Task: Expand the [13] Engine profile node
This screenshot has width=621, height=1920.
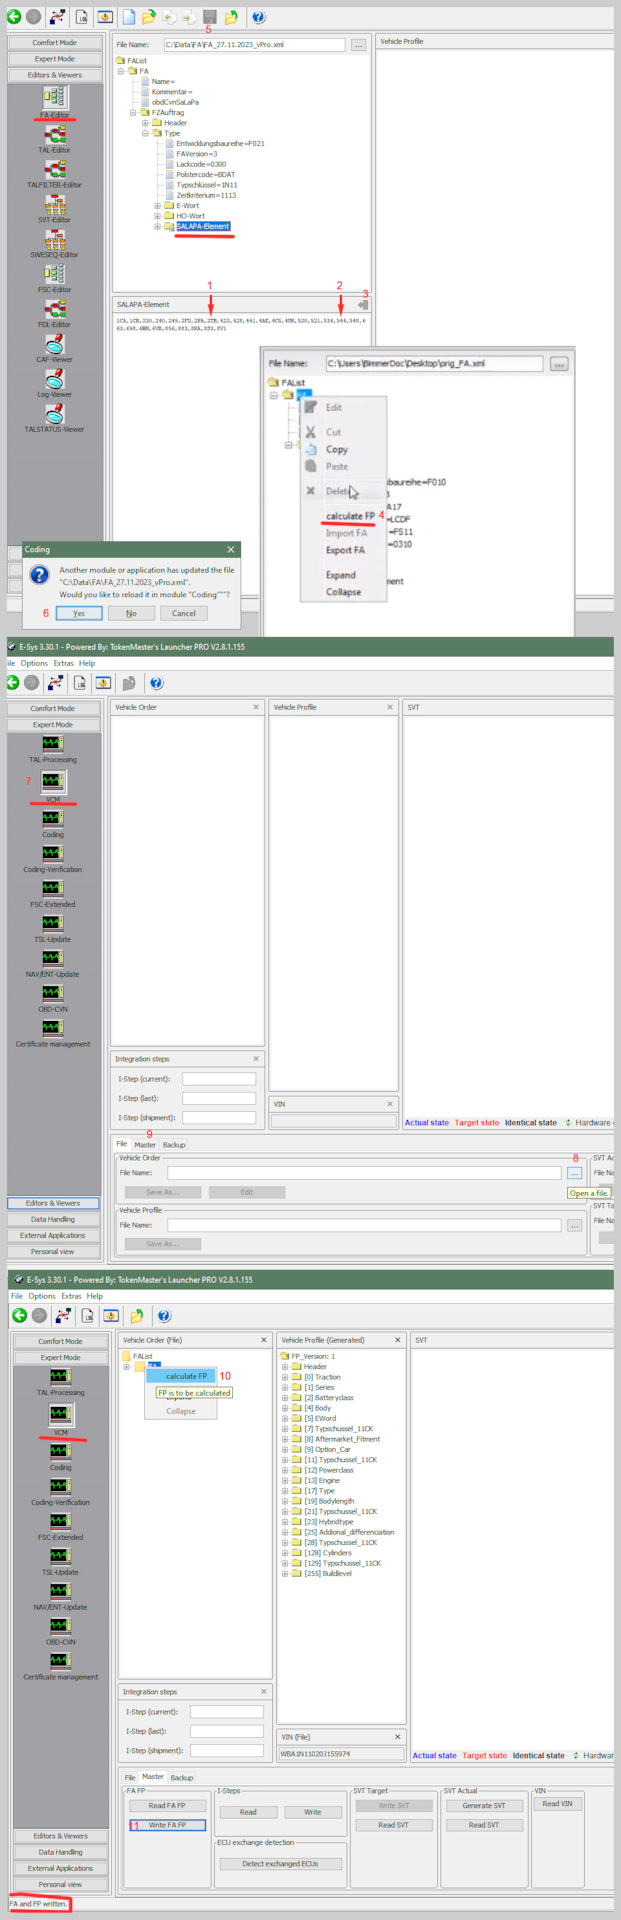Action: [x=285, y=1481]
